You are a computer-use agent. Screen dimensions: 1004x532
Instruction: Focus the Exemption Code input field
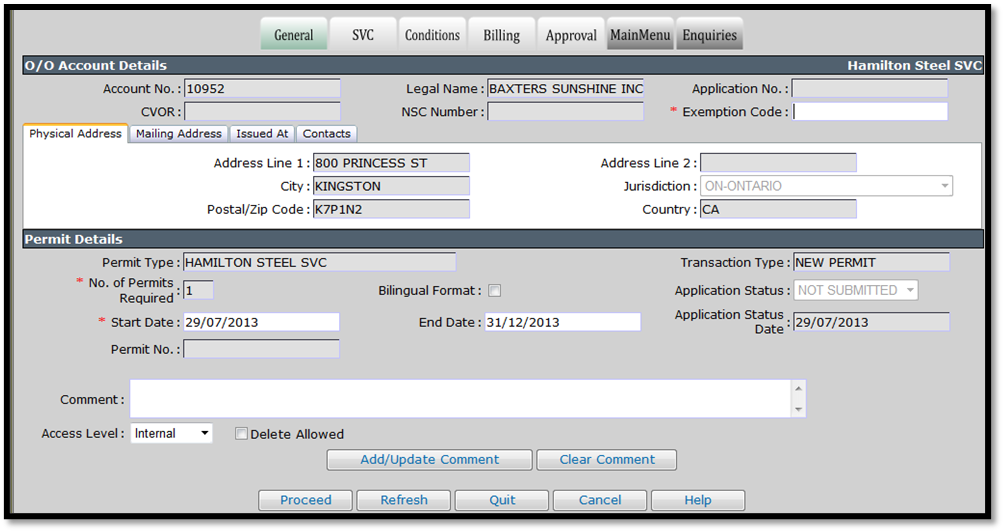coord(870,112)
